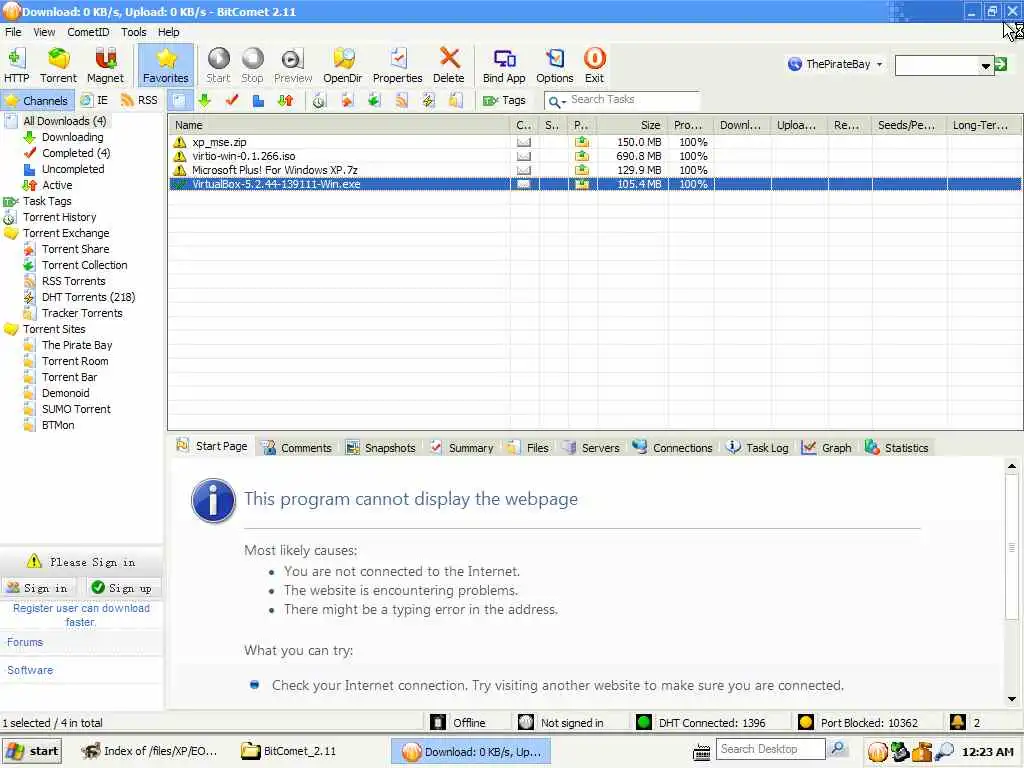Open the Software link
Image resolution: width=1024 pixels, height=768 pixels.
tap(30, 670)
